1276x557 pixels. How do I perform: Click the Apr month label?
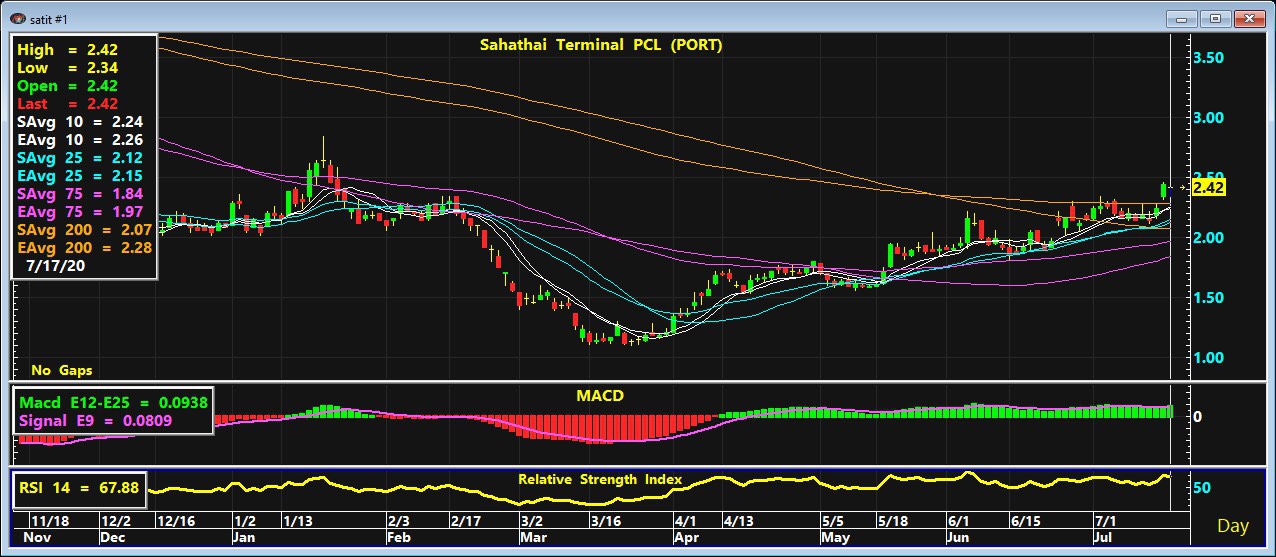pyautogui.click(x=688, y=537)
